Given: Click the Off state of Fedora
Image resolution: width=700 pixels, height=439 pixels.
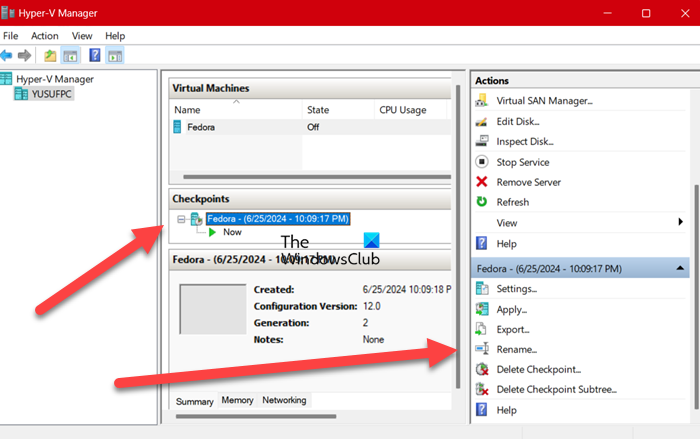Looking at the screenshot, I should point(313,127).
